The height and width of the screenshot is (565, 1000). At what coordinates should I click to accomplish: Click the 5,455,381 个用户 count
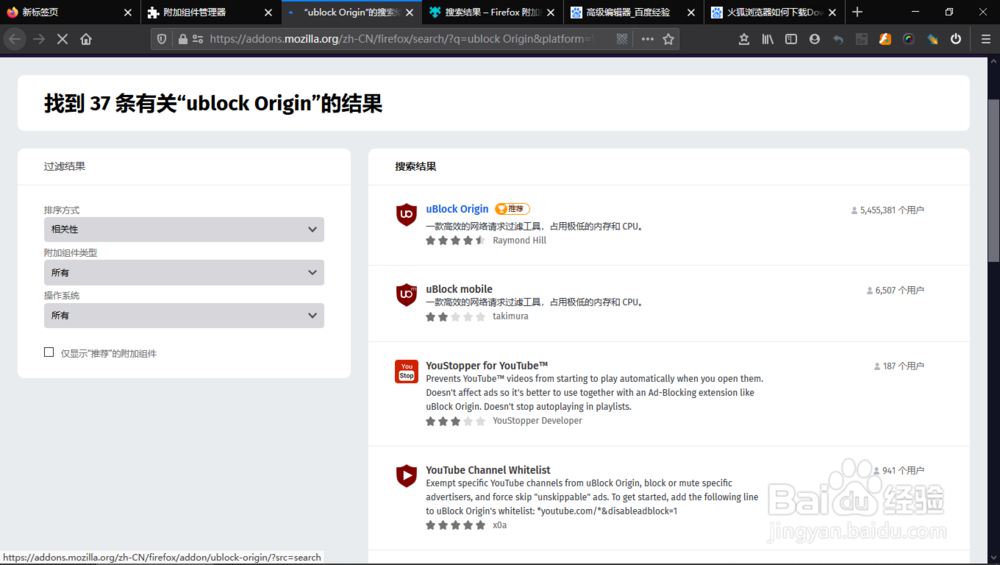[x=888, y=210]
